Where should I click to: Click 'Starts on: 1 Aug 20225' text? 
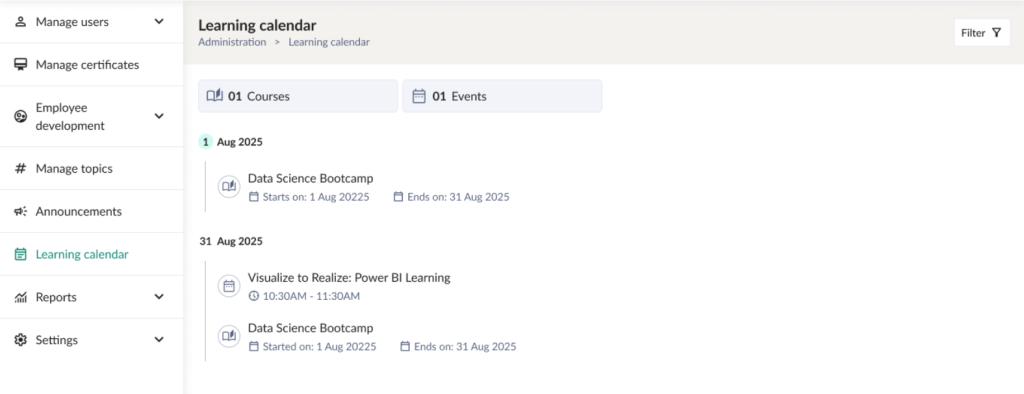[x=316, y=197]
